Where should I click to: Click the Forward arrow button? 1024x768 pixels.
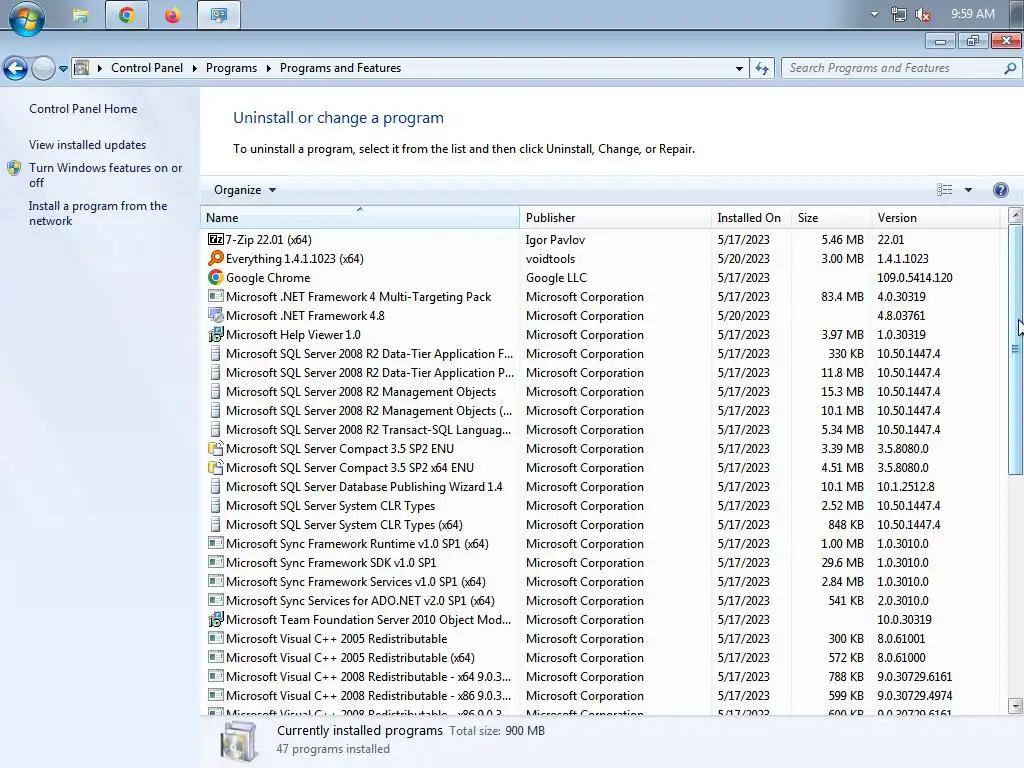coord(43,68)
